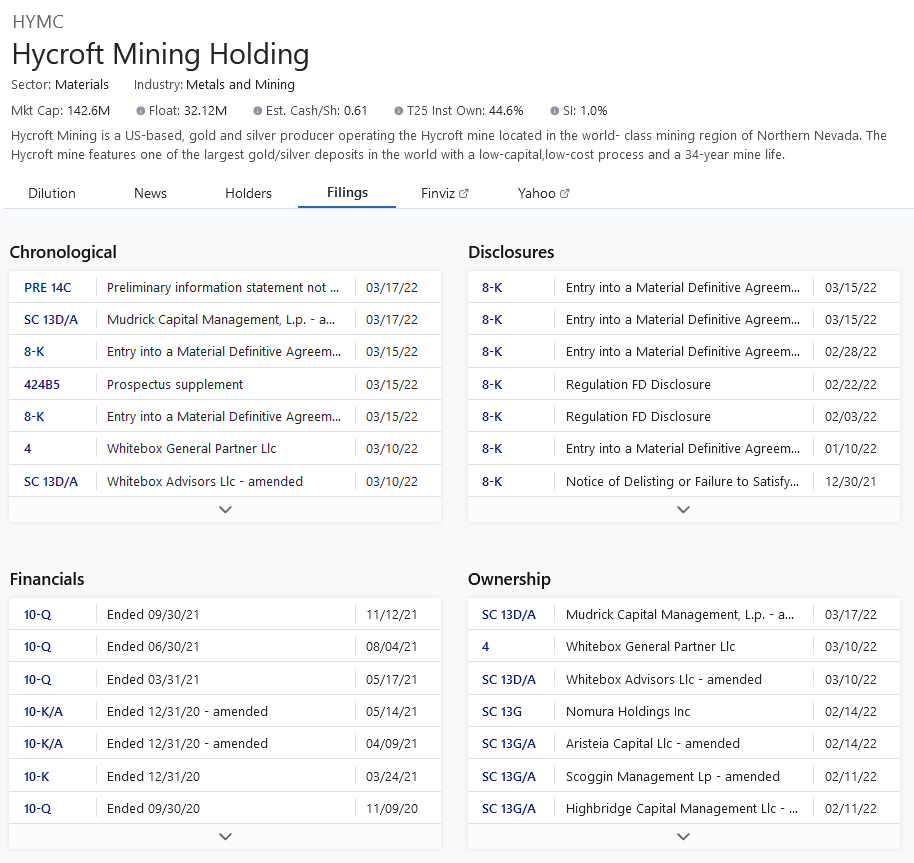Open Chronological SC 13D/A Whitebox Advisors link
914x863 pixels.
[x=51, y=482]
